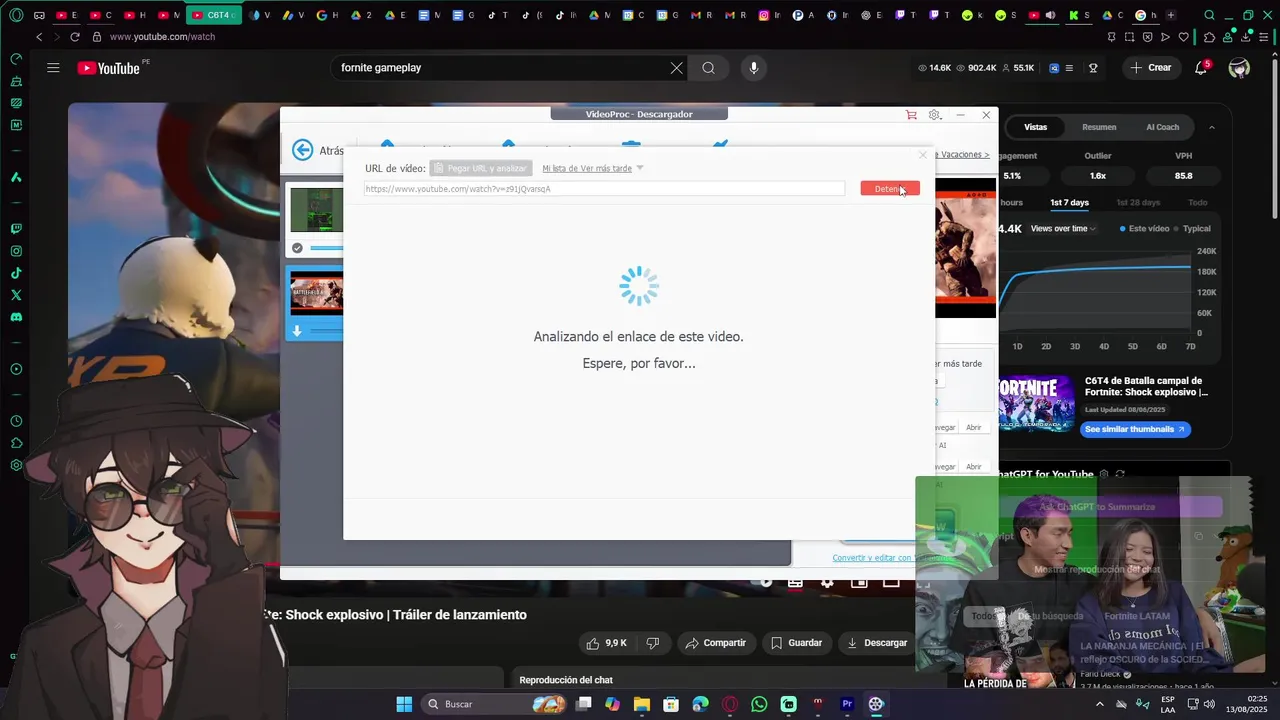The image size is (1280, 720).
Task: Open Opera GX from taskbar
Action: [730, 704]
